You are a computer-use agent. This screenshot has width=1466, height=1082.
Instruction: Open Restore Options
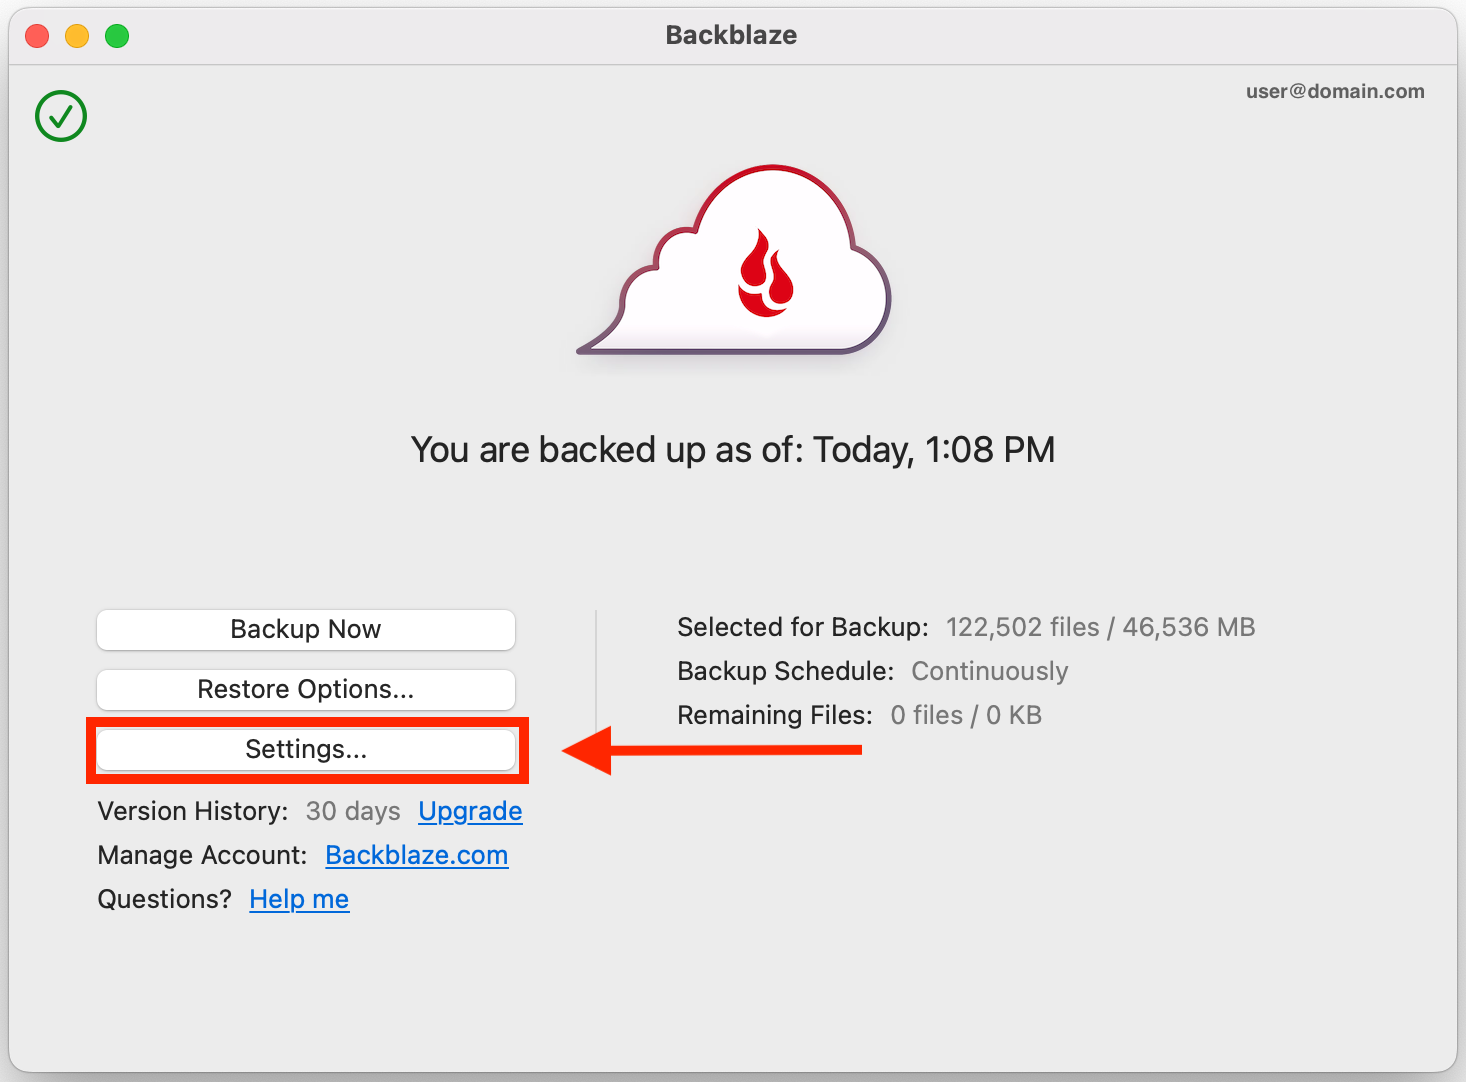click(306, 690)
